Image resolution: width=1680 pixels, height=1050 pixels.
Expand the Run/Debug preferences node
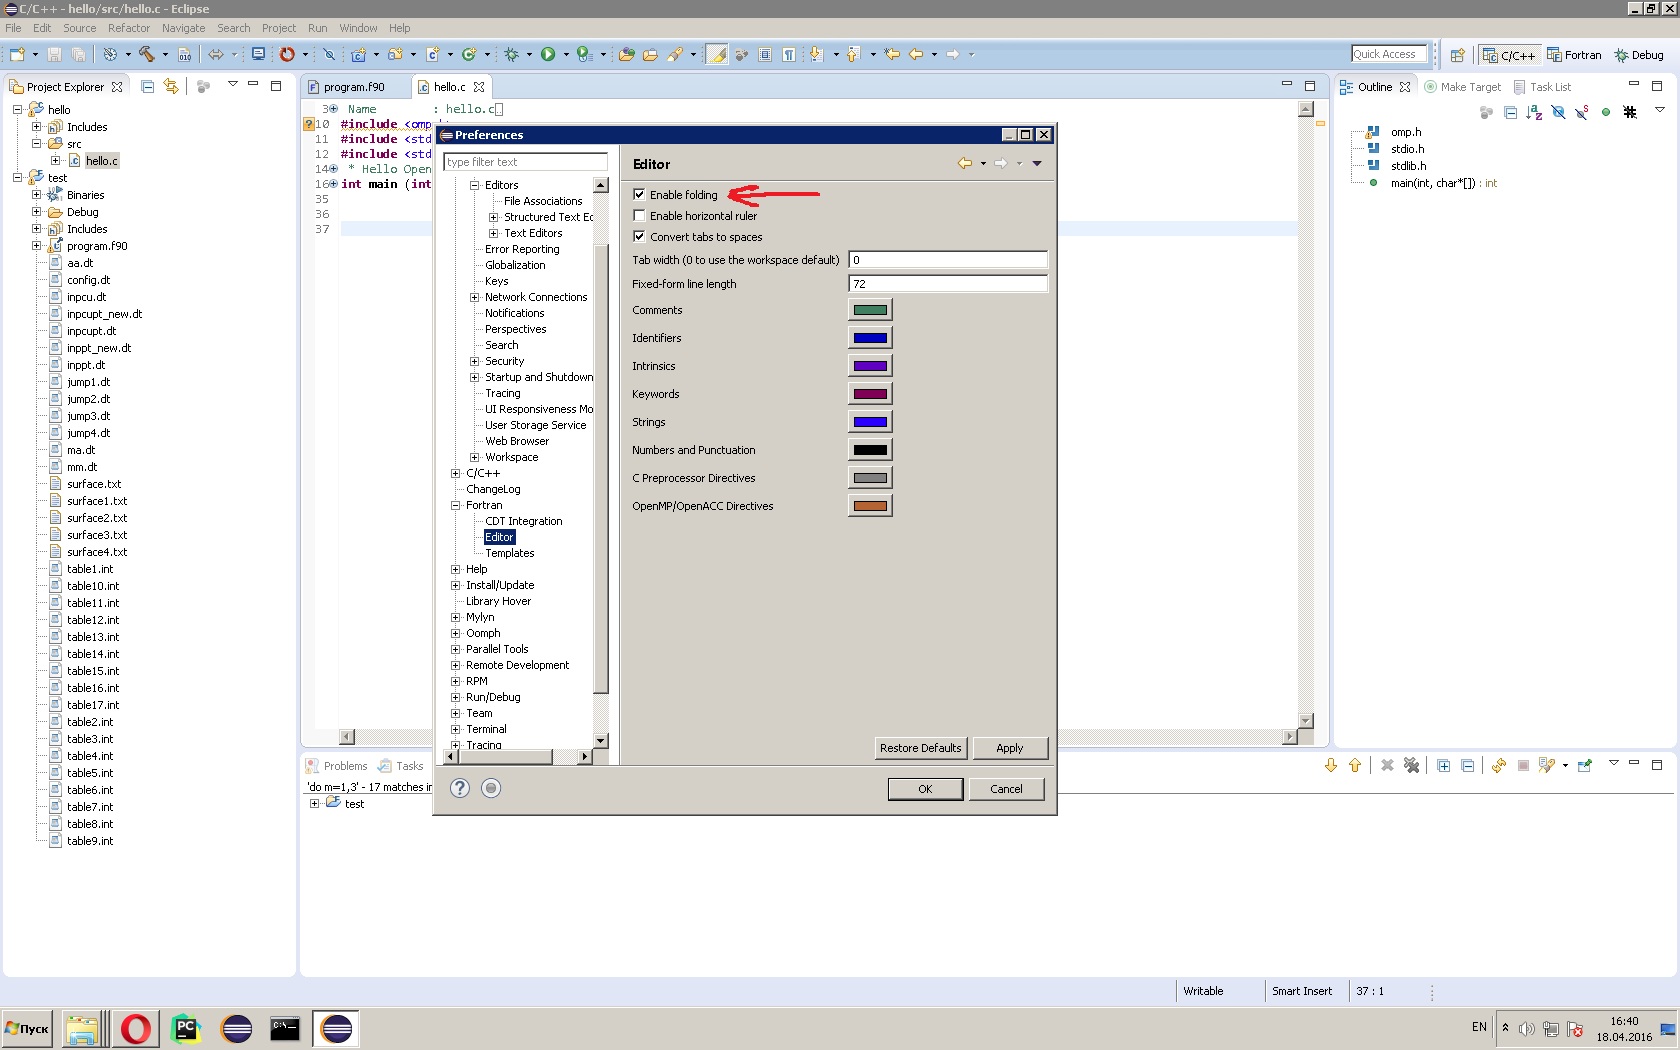point(456,697)
